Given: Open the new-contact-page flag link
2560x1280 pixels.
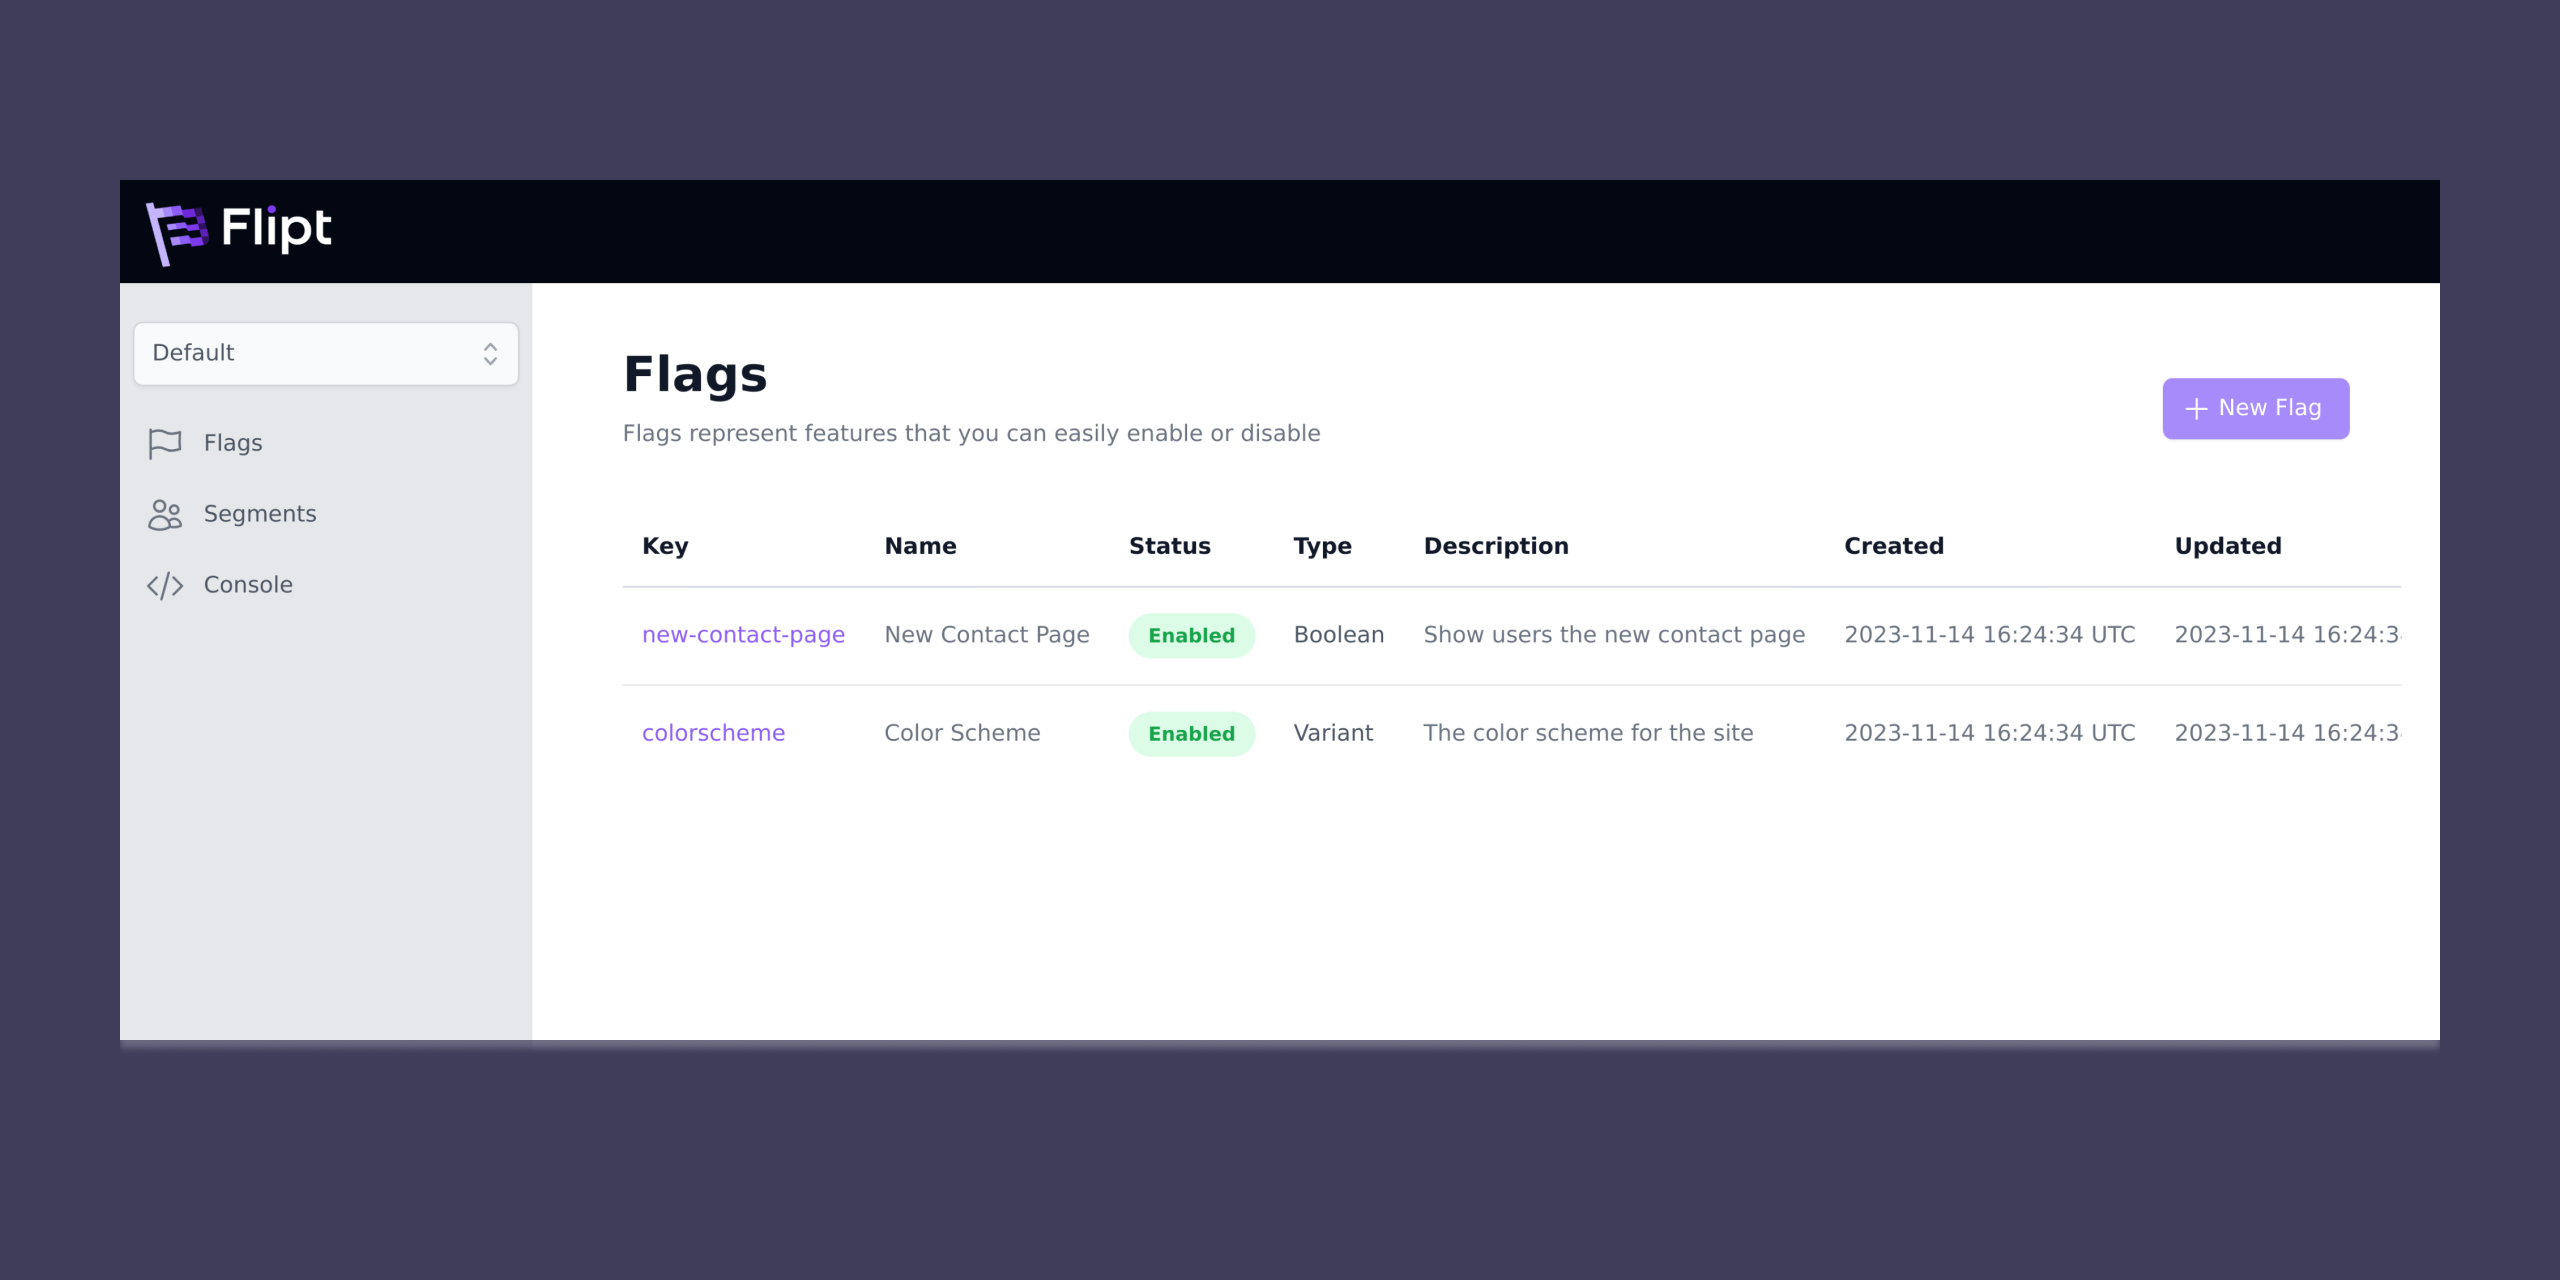Looking at the screenshot, I should 743,635.
